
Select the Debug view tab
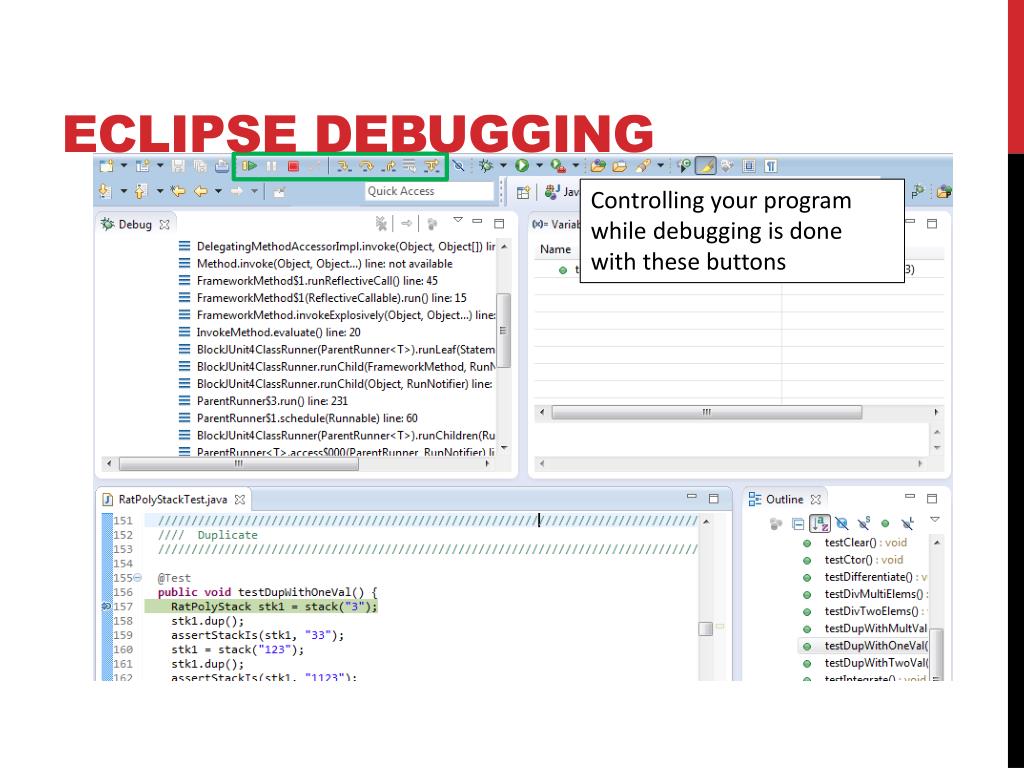(x=135, y=224)
